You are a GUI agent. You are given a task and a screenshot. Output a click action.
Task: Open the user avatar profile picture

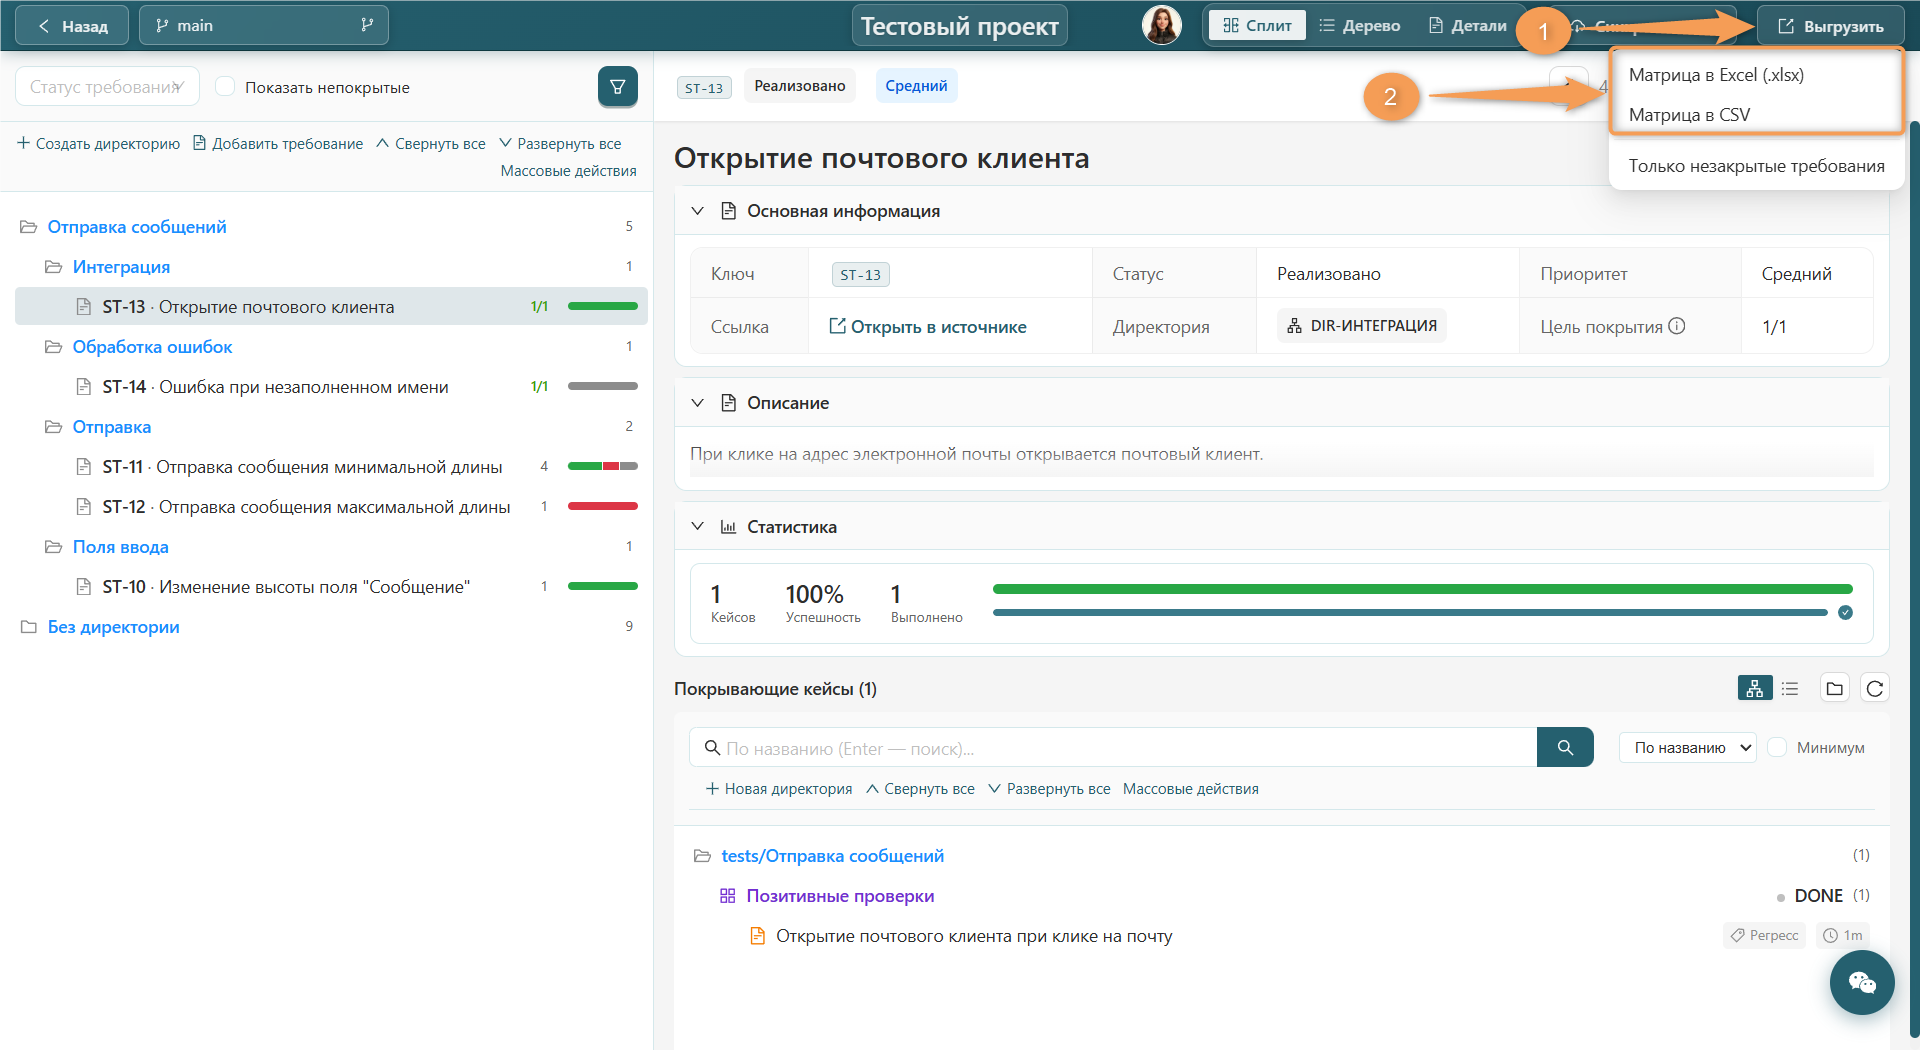tap(1162, 25)
